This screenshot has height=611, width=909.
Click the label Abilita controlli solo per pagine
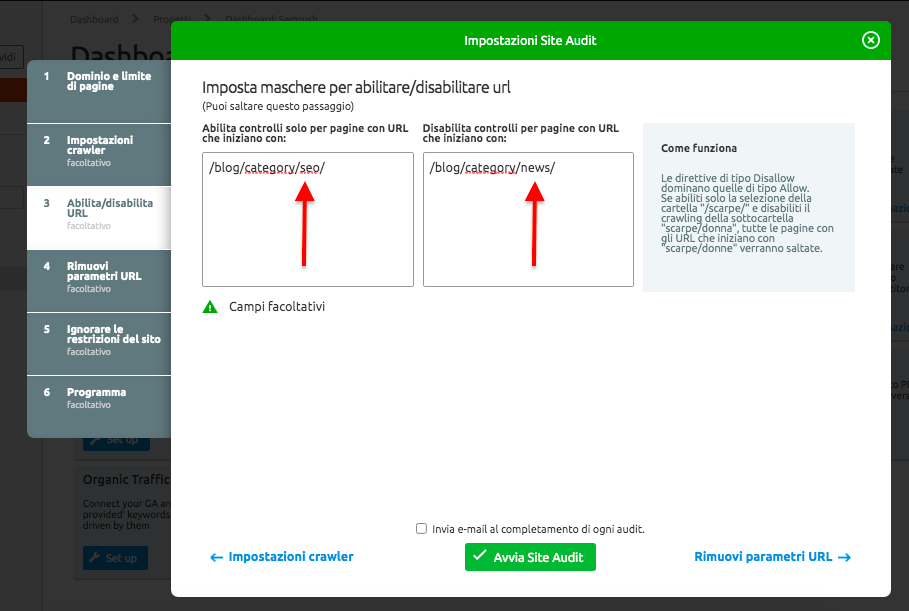(x=305, y=133)
